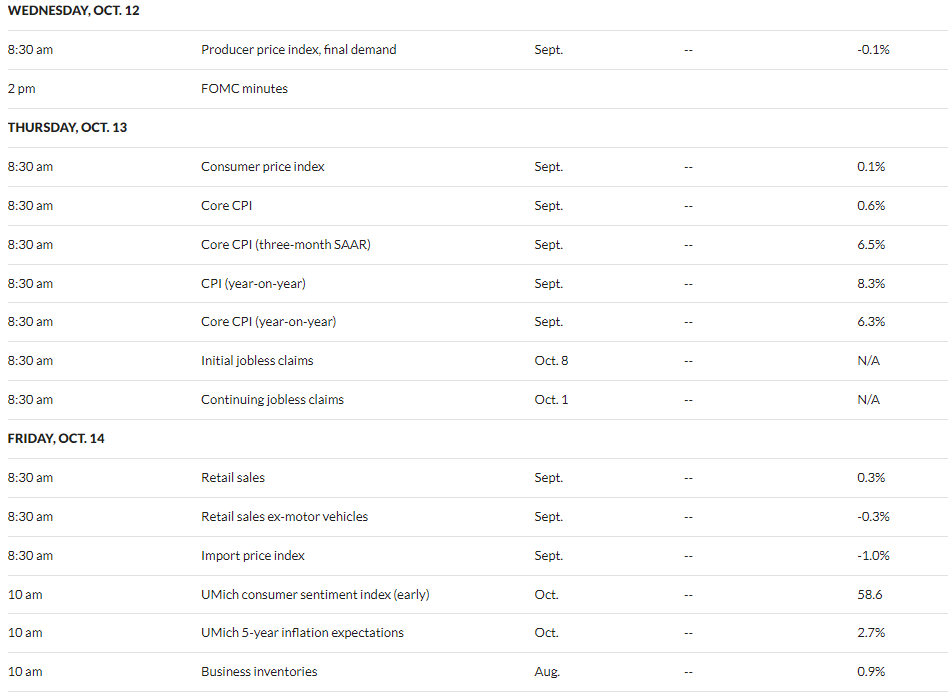Select the Retail sales report
This screenshot has height=700, width=950.
click(x=233, y=478)
